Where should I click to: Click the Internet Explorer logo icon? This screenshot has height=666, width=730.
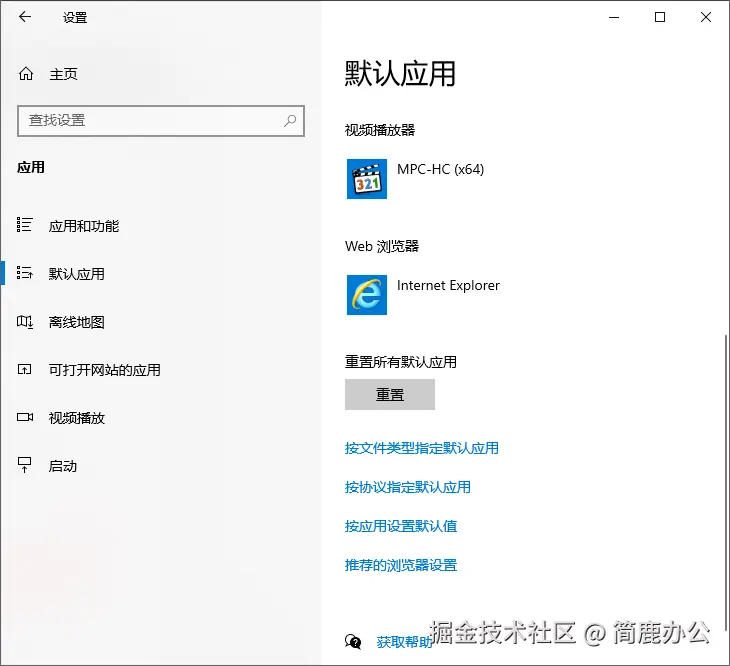(x=367, y=295)
